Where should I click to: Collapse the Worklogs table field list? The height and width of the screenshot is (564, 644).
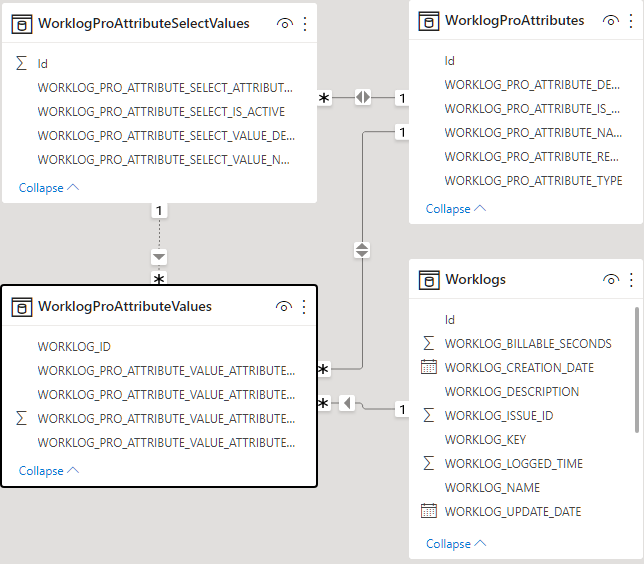[x=455, y=544]
